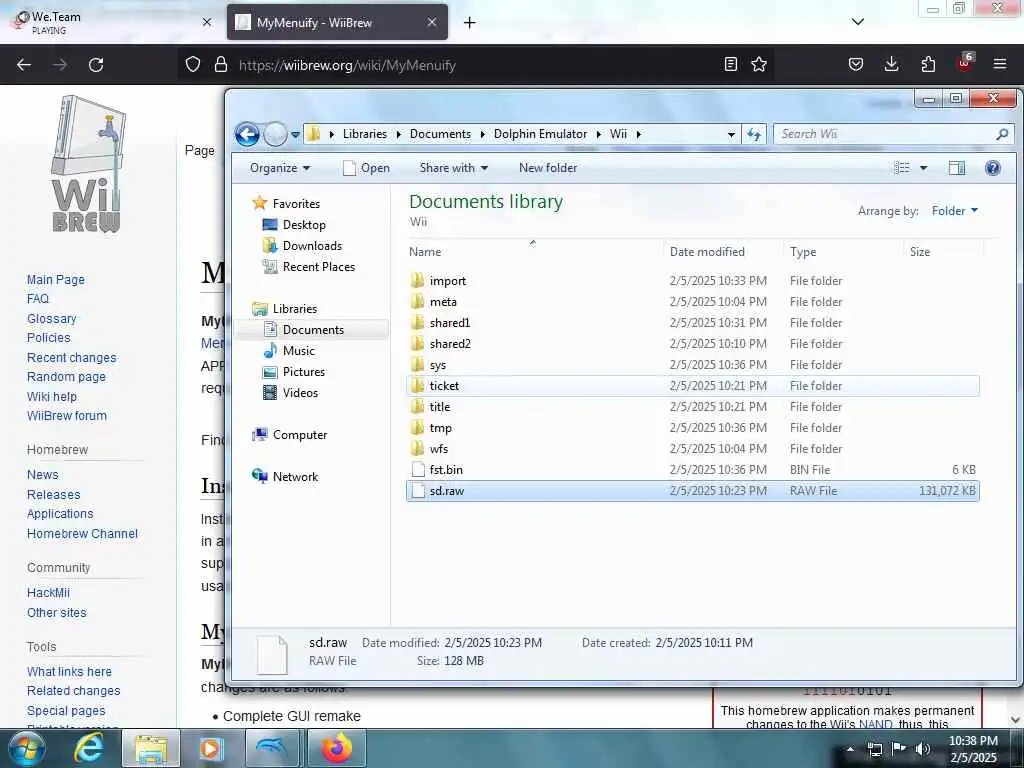
Task: Open the Firefox application menu
Action: tap(1000, 64)
